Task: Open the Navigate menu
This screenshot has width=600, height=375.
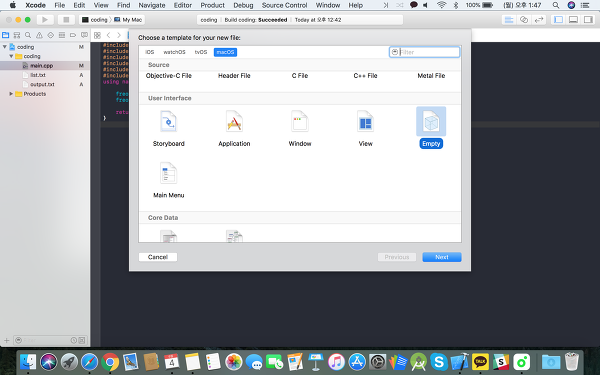Action: click(152, 5)
